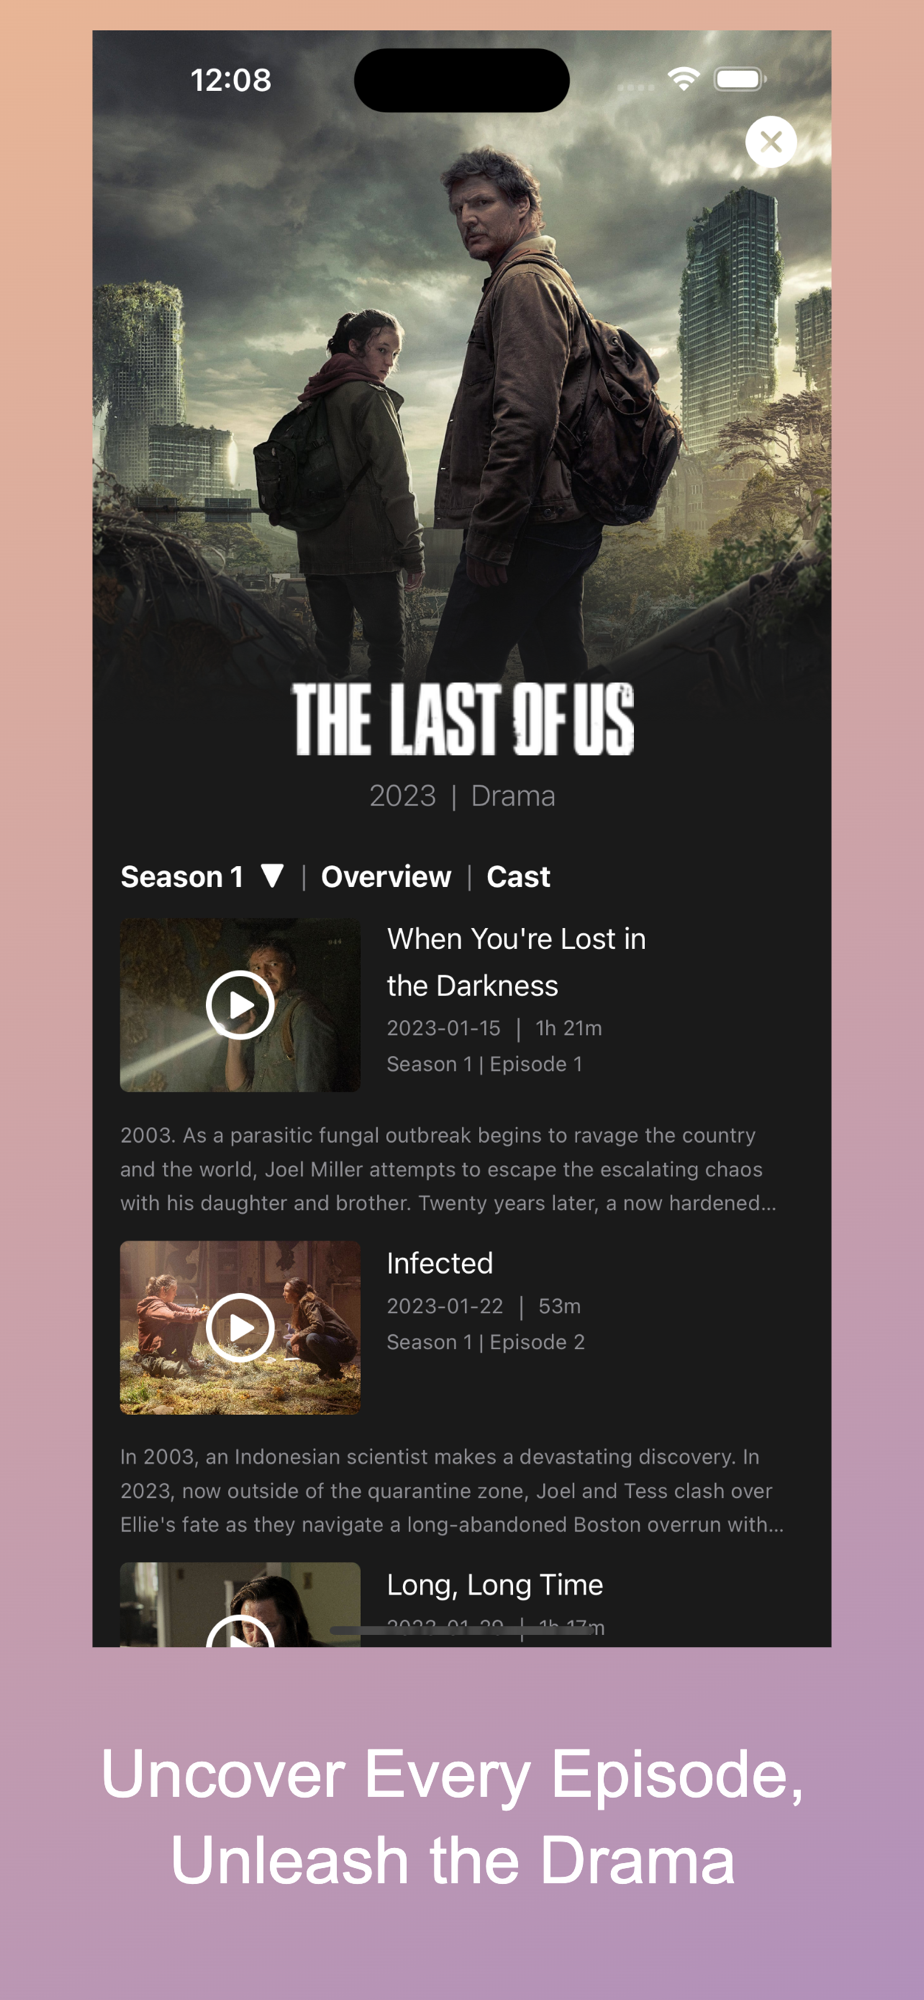Tap the battery status icon
The image size is (924, 2000).
coord(740,79)
